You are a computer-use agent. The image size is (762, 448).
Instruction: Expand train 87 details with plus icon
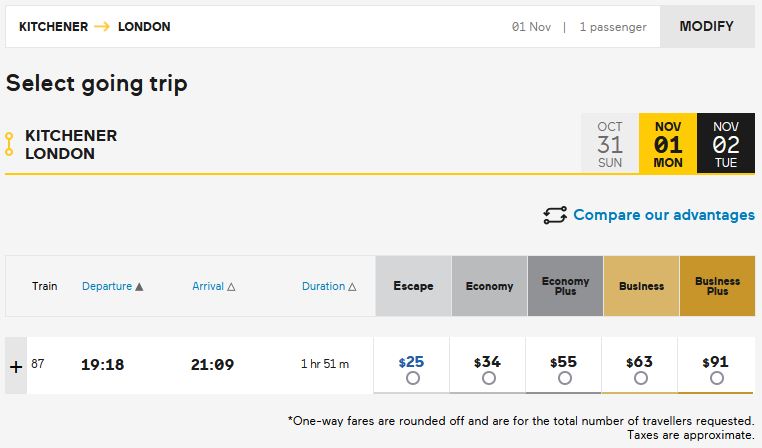coord(15,366)
